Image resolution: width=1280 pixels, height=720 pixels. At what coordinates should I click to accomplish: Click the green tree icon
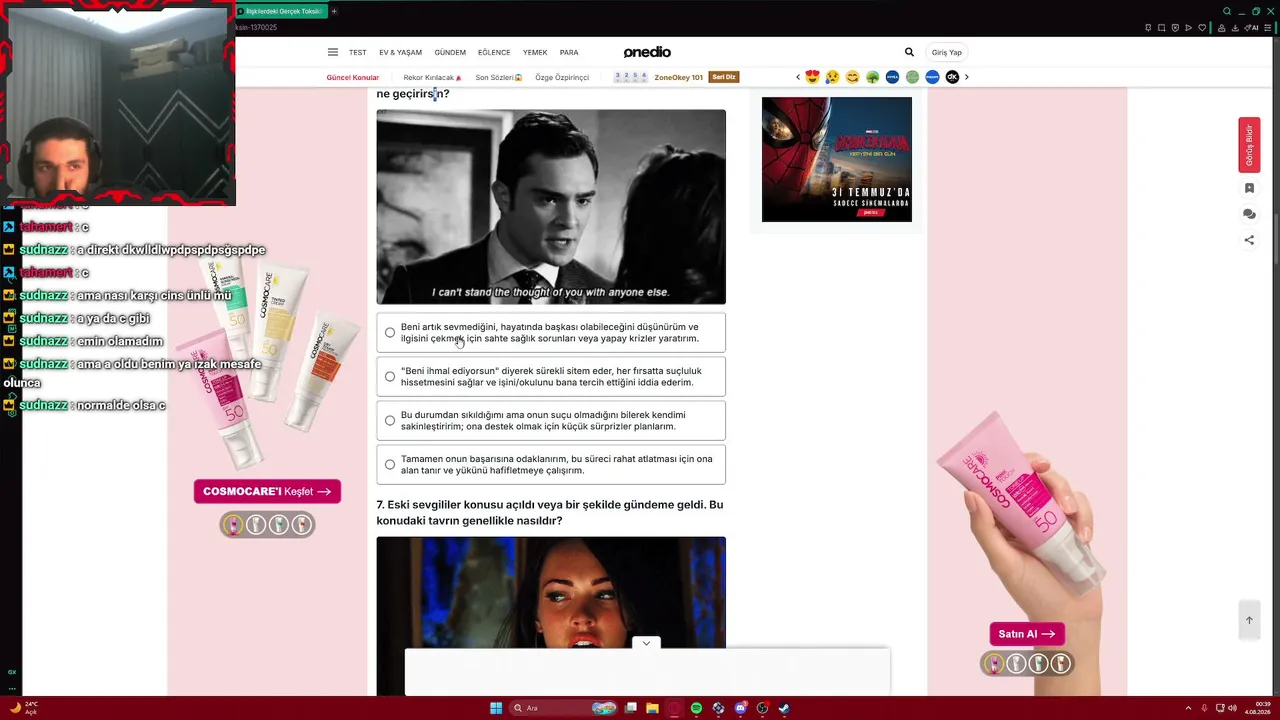coord(872,77)
